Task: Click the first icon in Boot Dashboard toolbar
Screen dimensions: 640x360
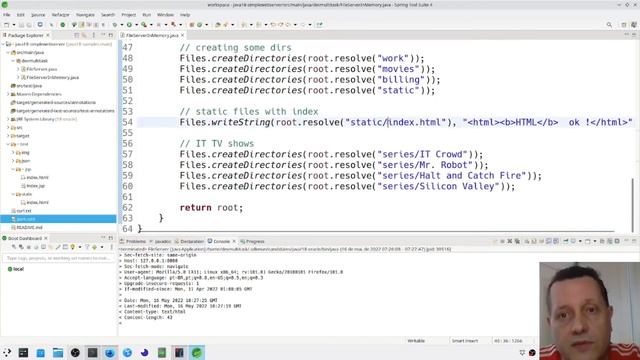Action: (x=13, y=247)
